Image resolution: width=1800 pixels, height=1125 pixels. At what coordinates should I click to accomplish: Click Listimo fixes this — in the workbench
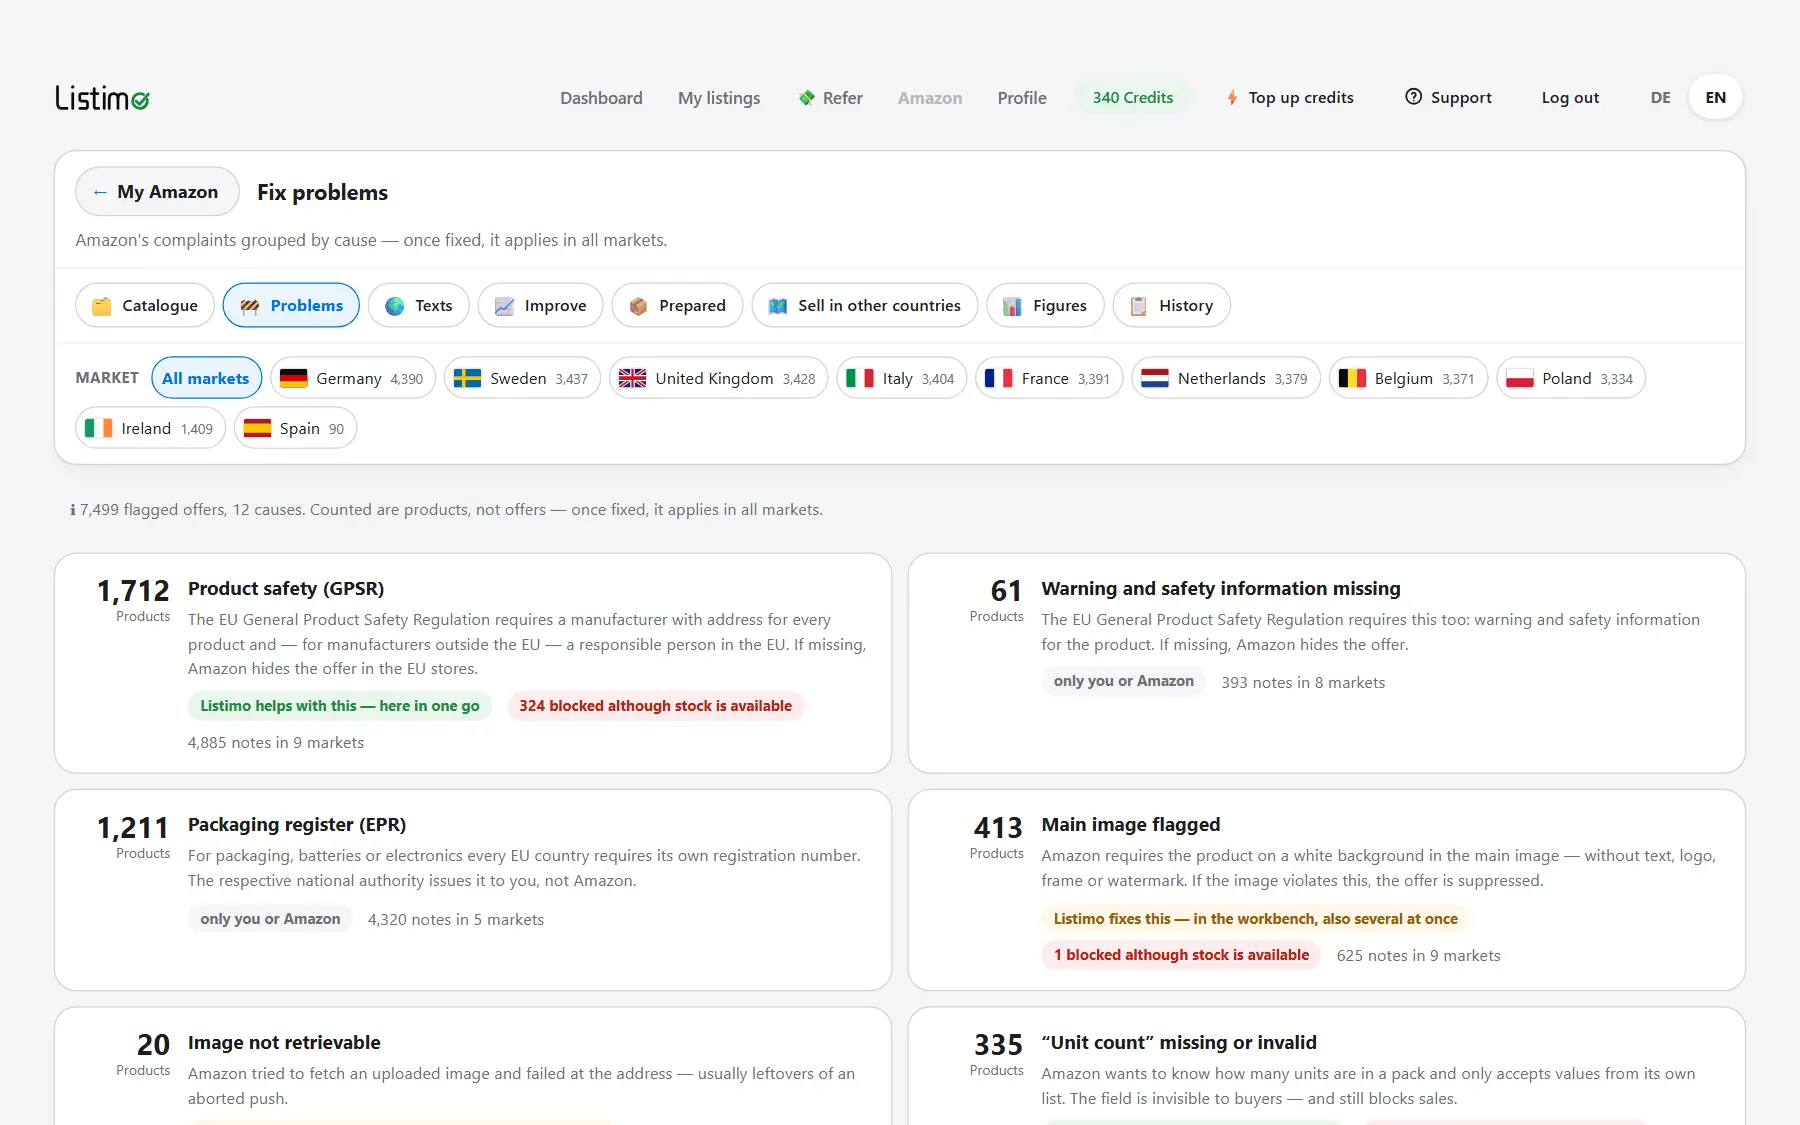(1256, 919)
